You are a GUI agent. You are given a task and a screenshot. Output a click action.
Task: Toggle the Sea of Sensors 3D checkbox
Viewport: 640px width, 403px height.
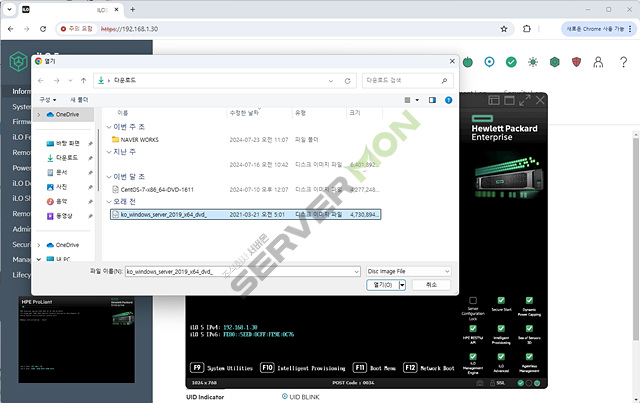[x=529, y=329]
